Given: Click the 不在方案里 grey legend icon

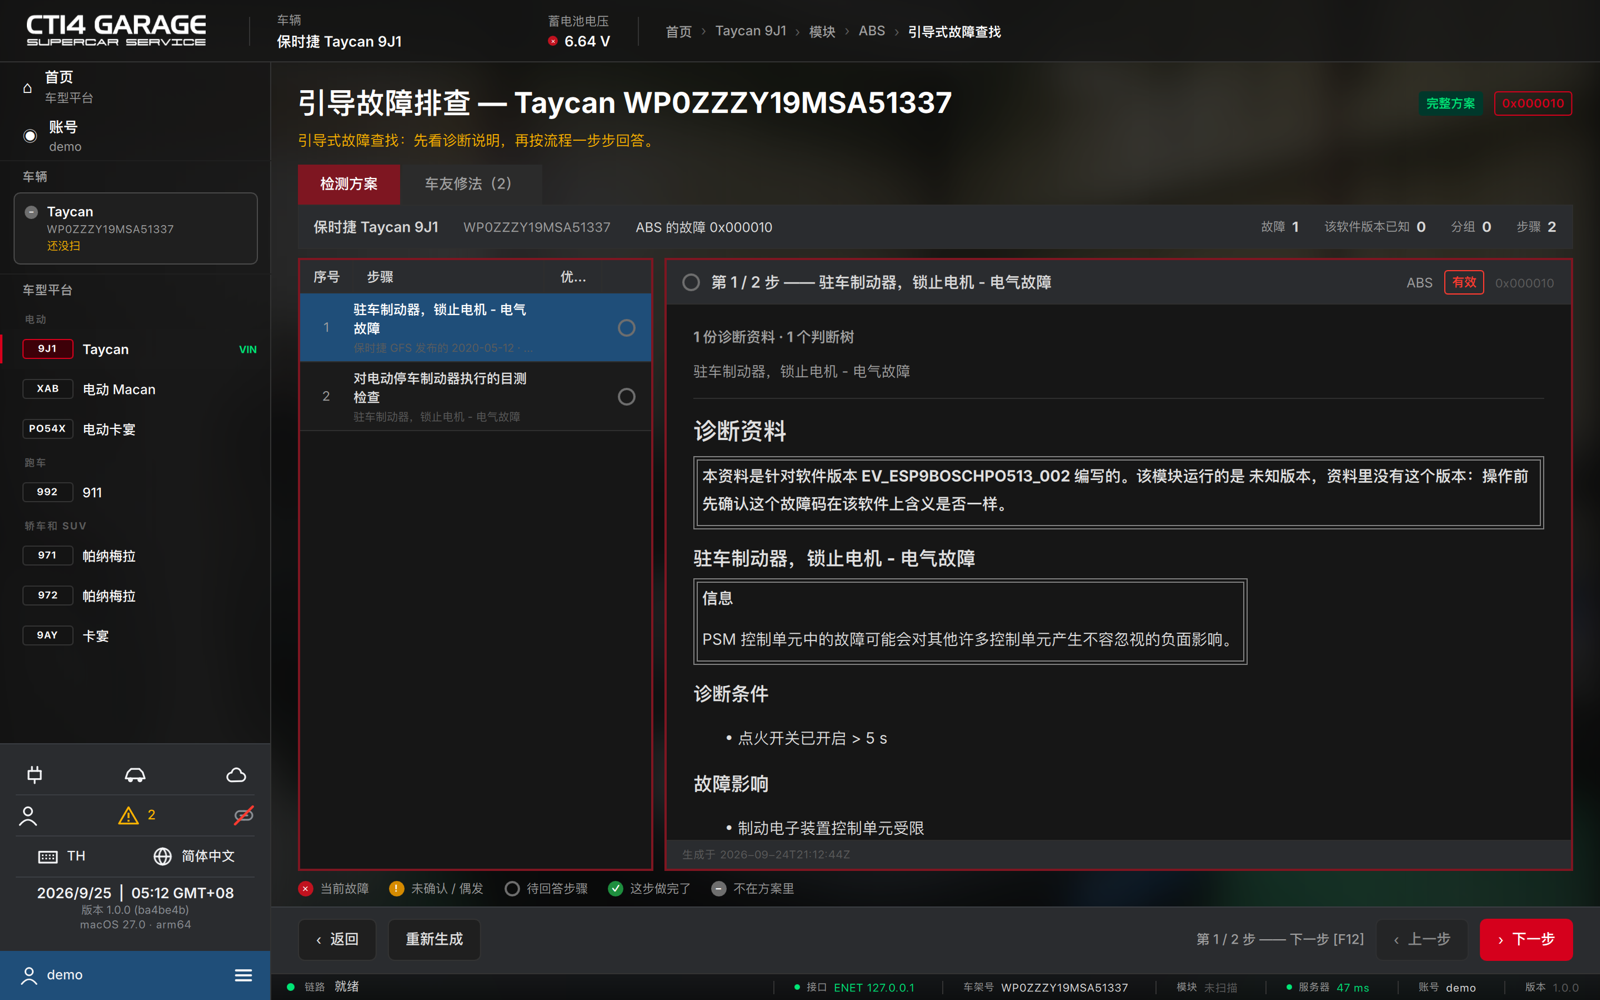Looking at the screenshot, I should (719, 889).
